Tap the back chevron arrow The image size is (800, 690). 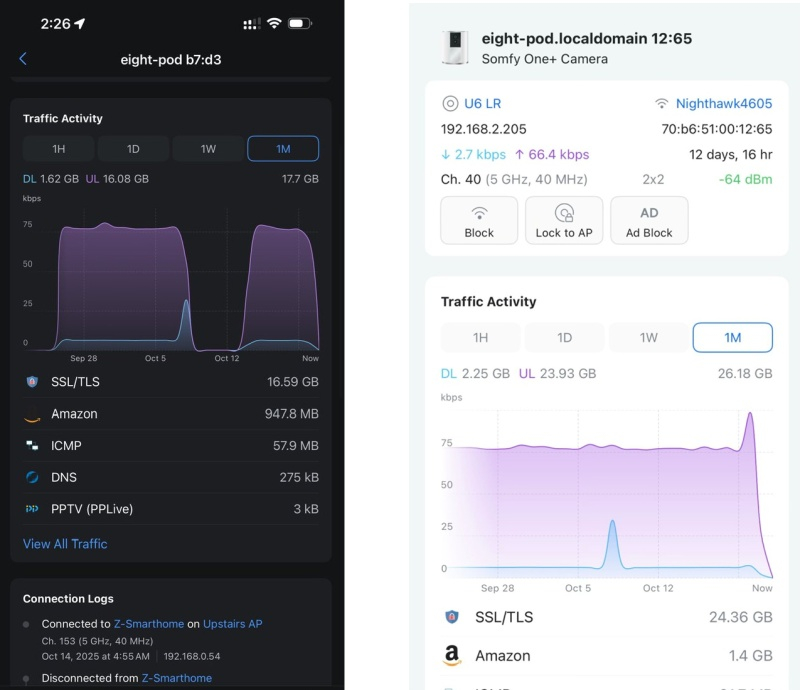[23, 59]
